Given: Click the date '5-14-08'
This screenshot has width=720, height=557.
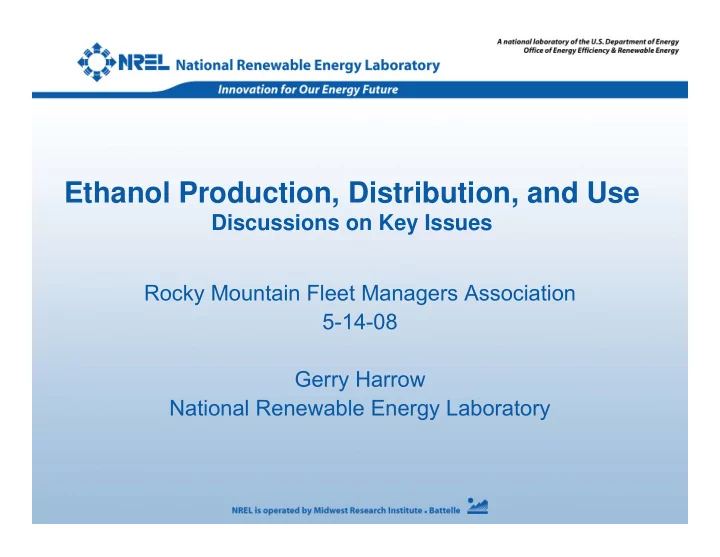Looking at the screenshot, I should click(360, 322).
